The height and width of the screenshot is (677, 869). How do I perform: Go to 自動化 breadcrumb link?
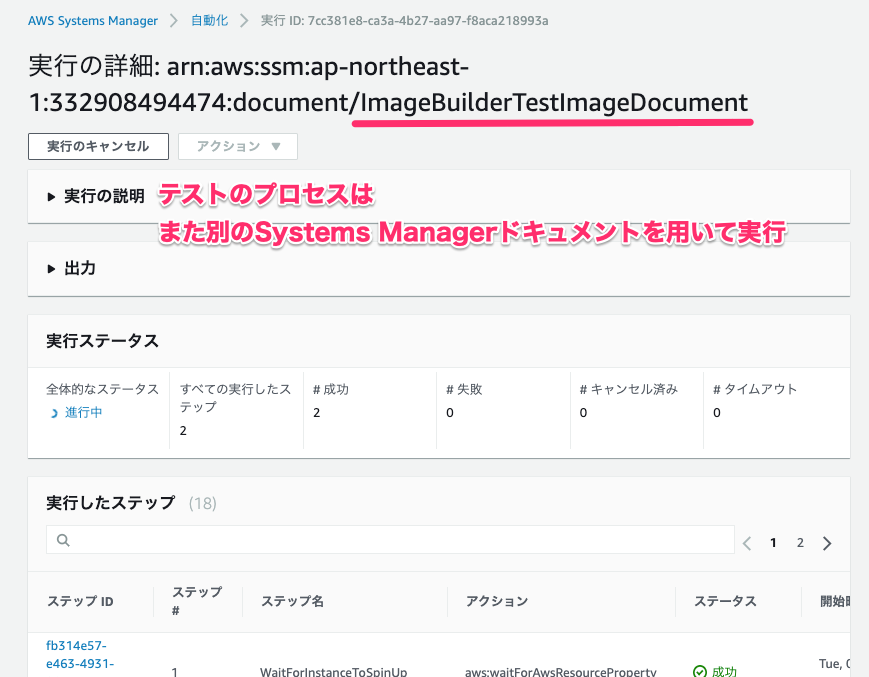(209, 20)
